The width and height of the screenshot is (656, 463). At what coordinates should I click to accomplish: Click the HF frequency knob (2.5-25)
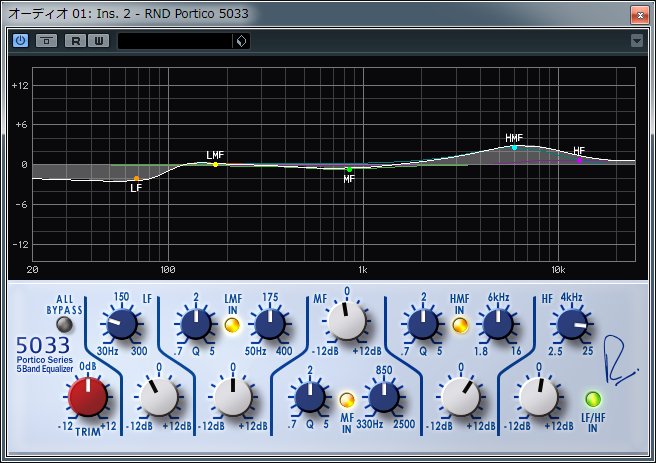click(x=572, y=324)
